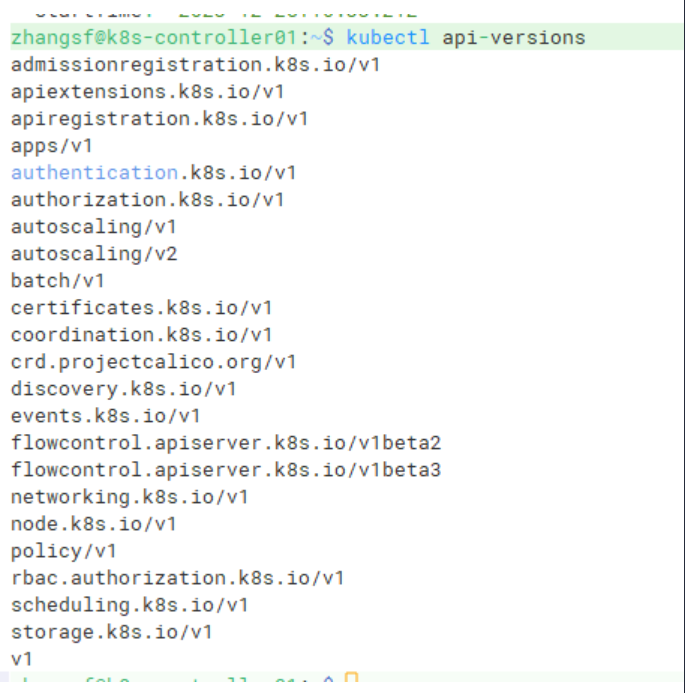Click the authorization.k8s.io/v1 line

click(147, 200)
